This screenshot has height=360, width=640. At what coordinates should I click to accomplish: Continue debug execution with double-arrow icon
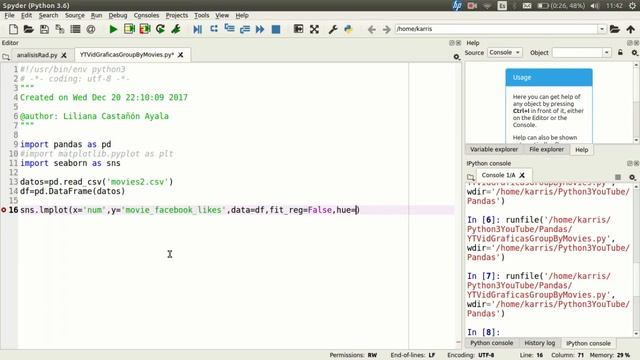pyautogui.click(x=260, y=29)
